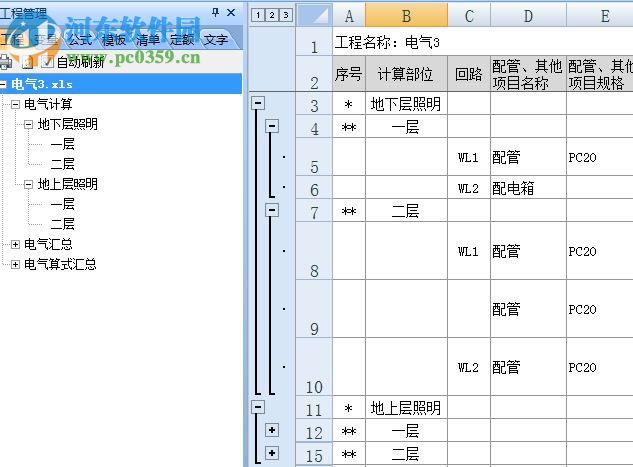Click cell 地上层照明 in row 11
633x467 pixels.
tap(406, 408)
